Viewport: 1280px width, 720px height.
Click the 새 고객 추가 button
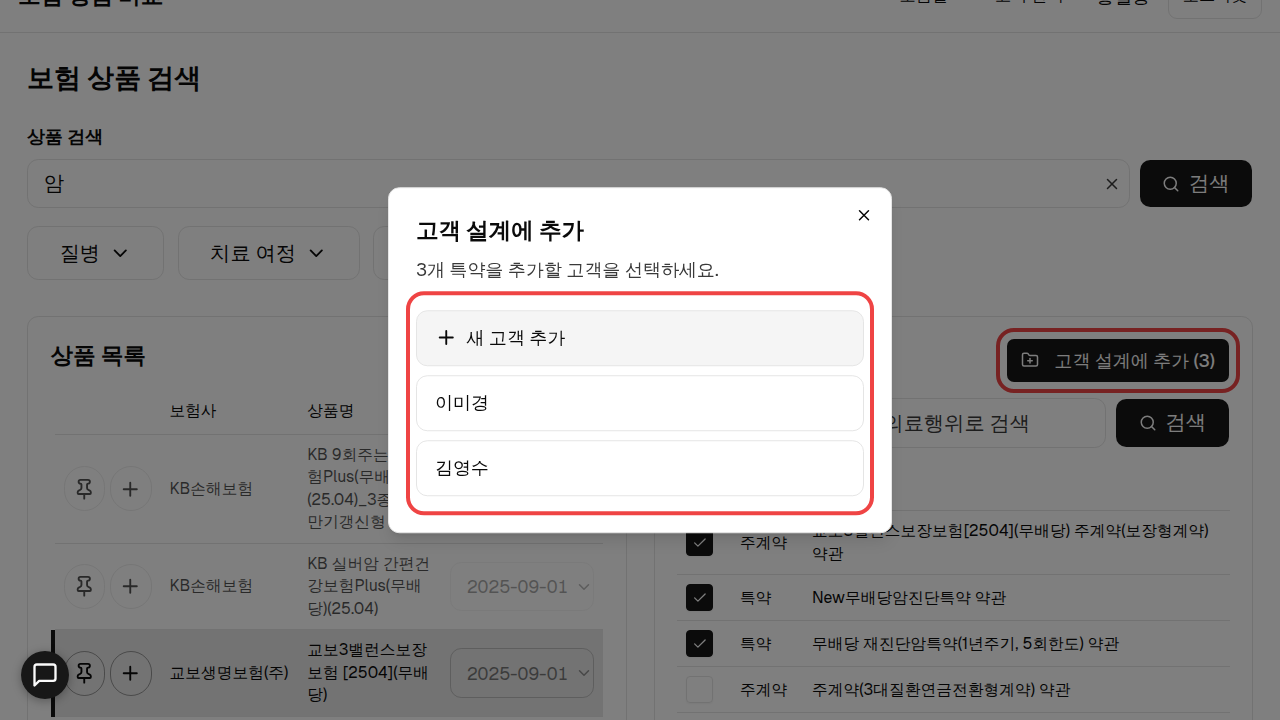click(640, 338)
